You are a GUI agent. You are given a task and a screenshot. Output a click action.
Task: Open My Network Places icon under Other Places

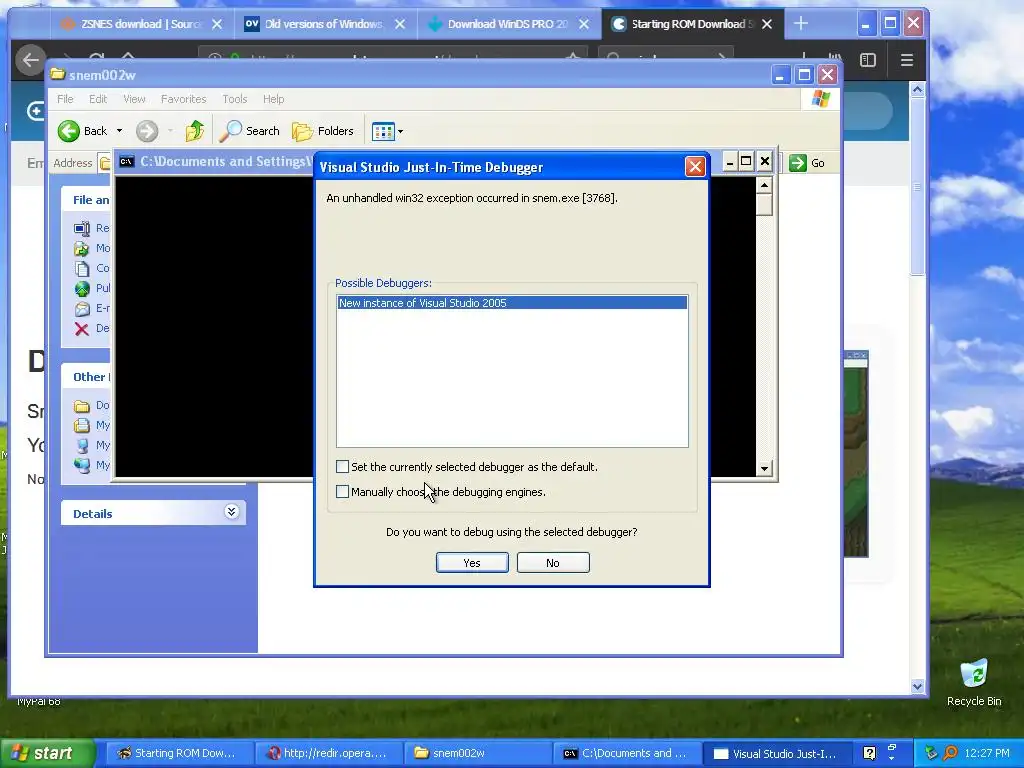82,466
